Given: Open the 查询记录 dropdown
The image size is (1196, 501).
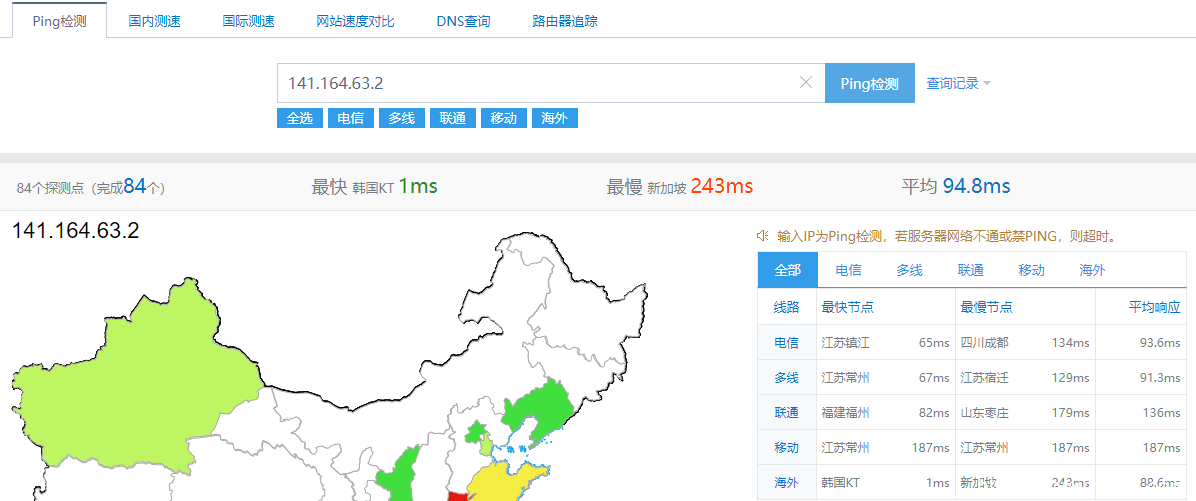Looking at the screenshot, I should (958, 84).
